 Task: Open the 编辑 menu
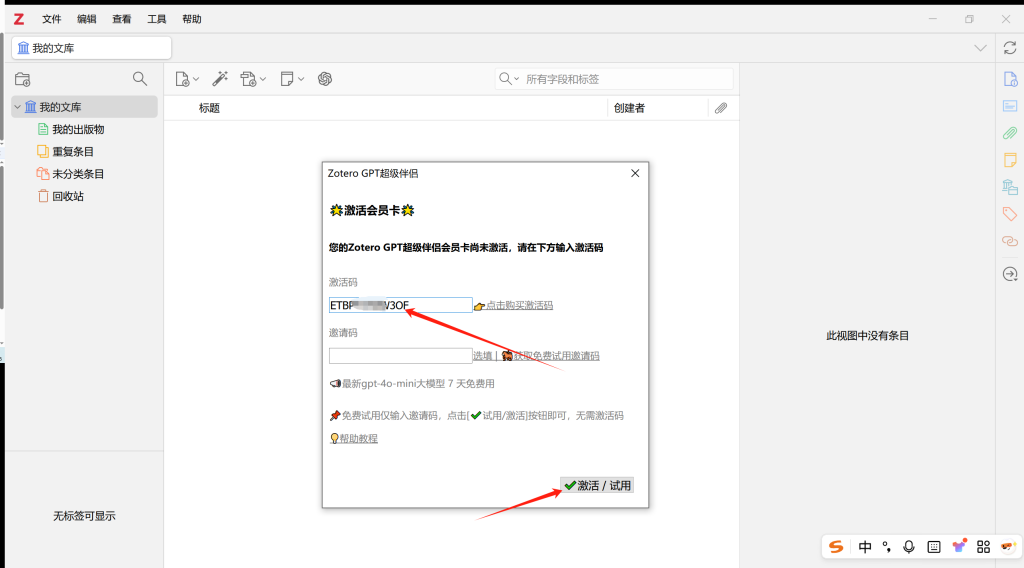pos(86,19)
